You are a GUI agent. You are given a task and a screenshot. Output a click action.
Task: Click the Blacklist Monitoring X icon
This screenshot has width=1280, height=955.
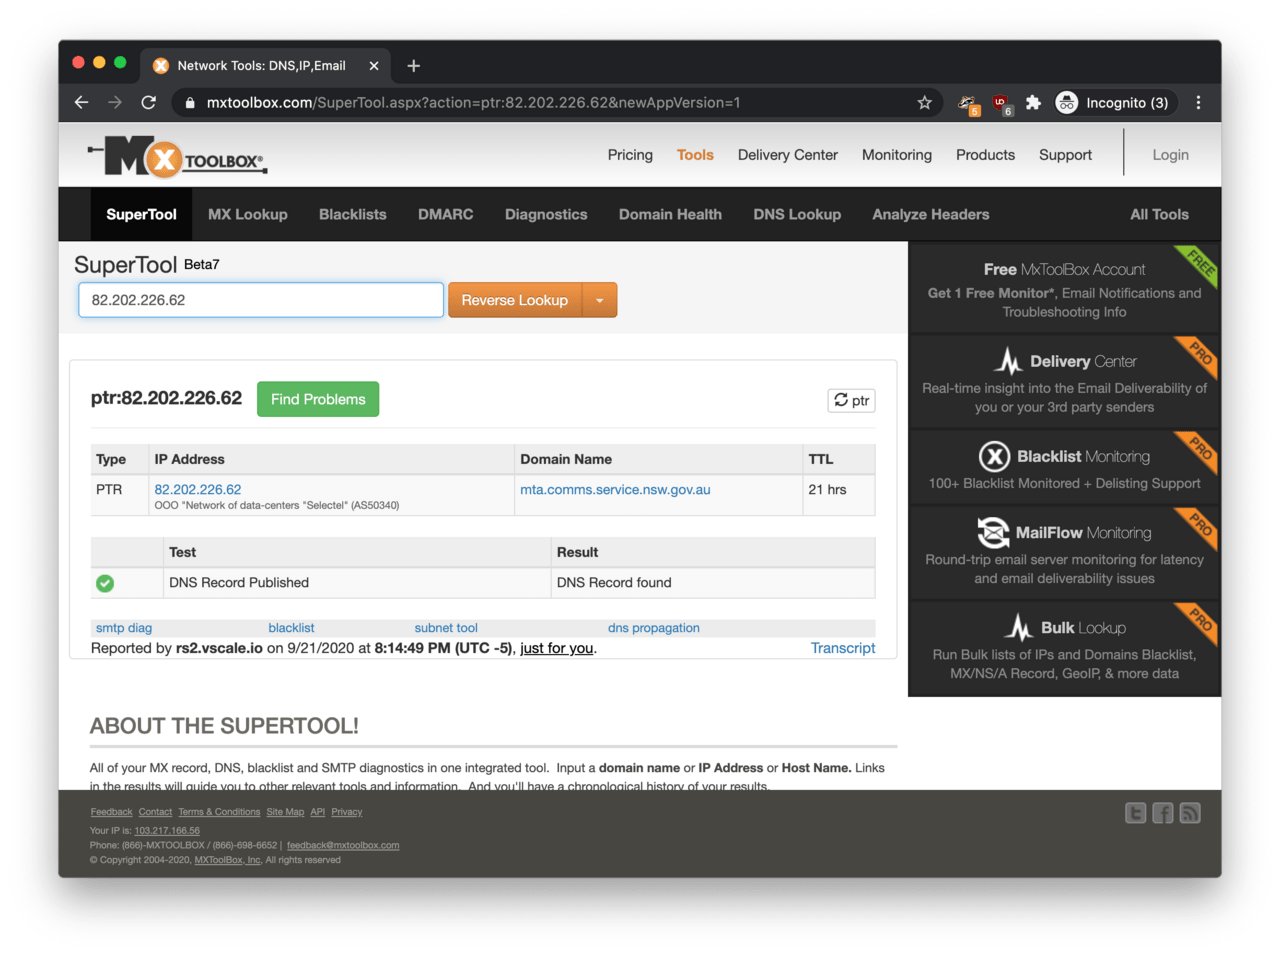[x=994, y=457]
